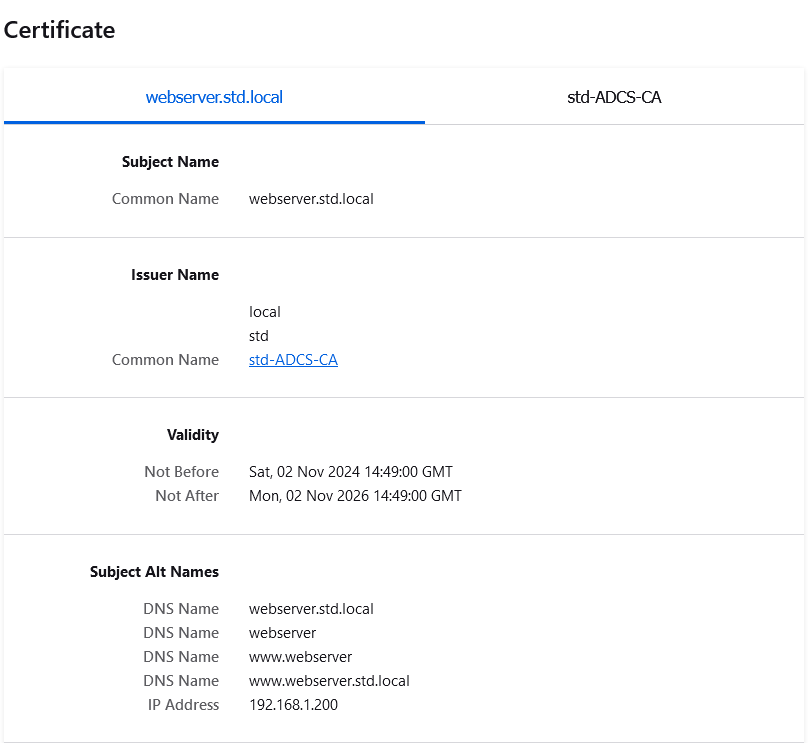Select the Common Name value webserver.std.local
808x743 pixels.
click(311, 198)
